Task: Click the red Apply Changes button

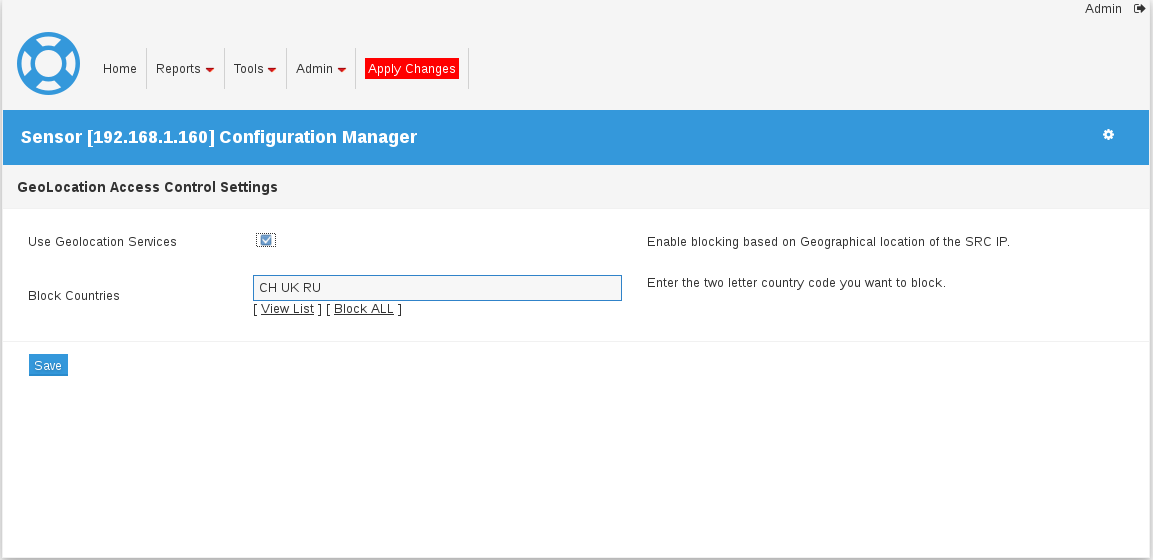Action: pyautogui.click(x=412, y=68)
